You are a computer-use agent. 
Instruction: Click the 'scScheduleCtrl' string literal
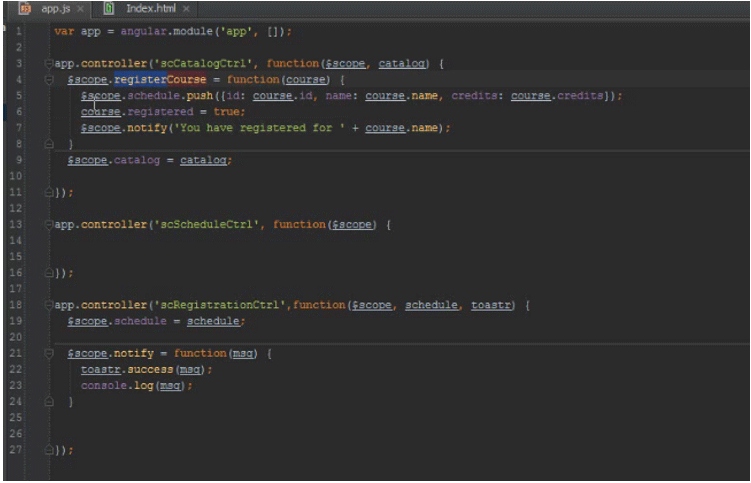pyautogui.click(x=206, y=225)
